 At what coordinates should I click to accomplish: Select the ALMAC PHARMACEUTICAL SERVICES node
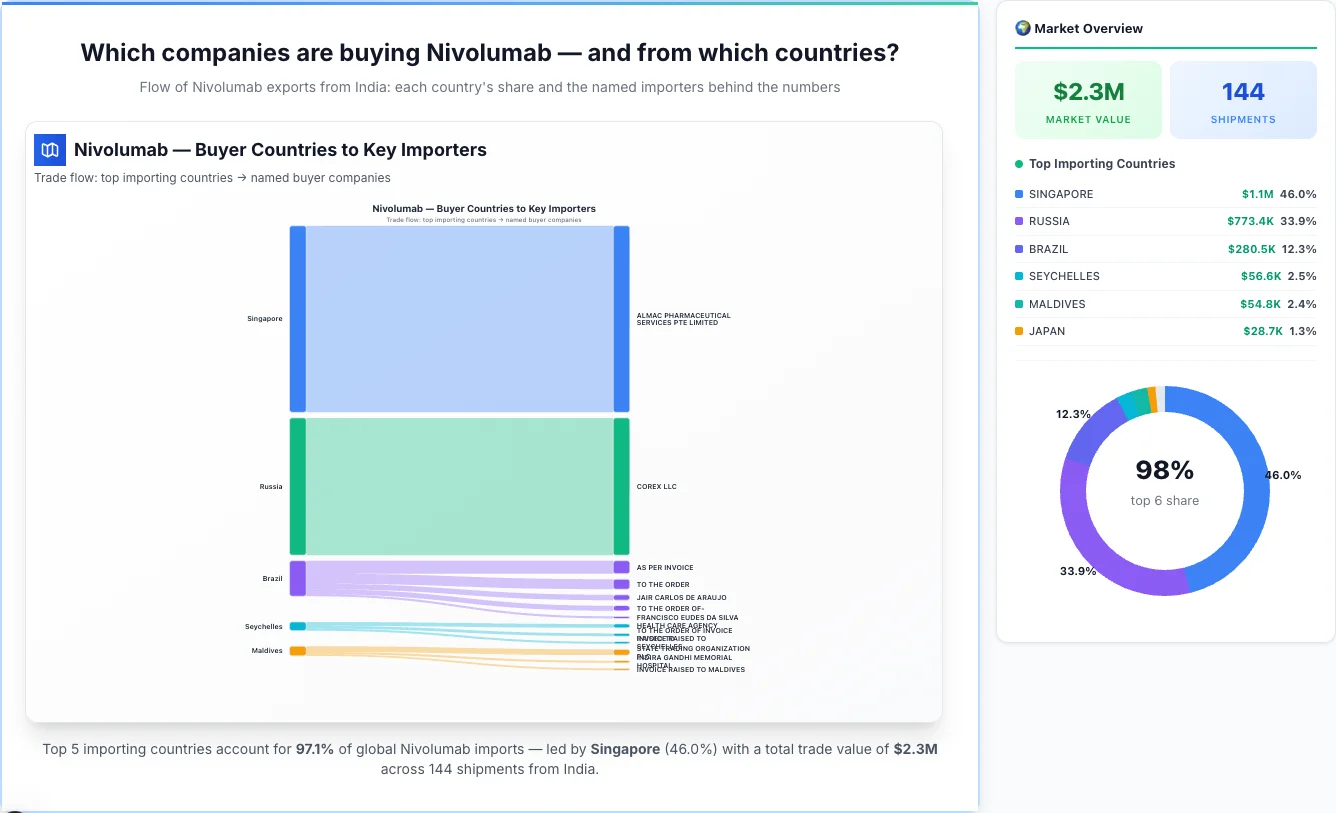click(x=622, y=318)
